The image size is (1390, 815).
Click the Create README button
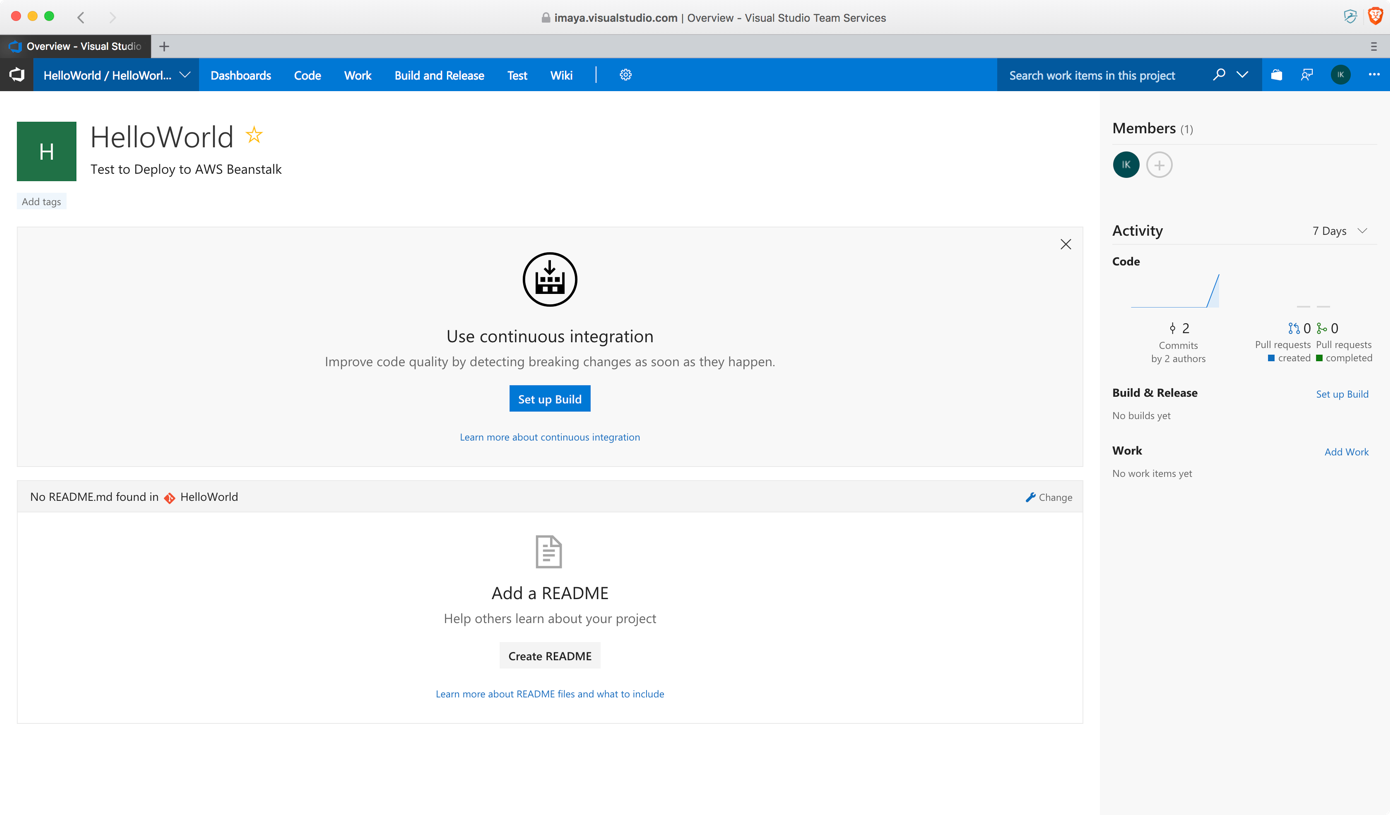point(550,656)
